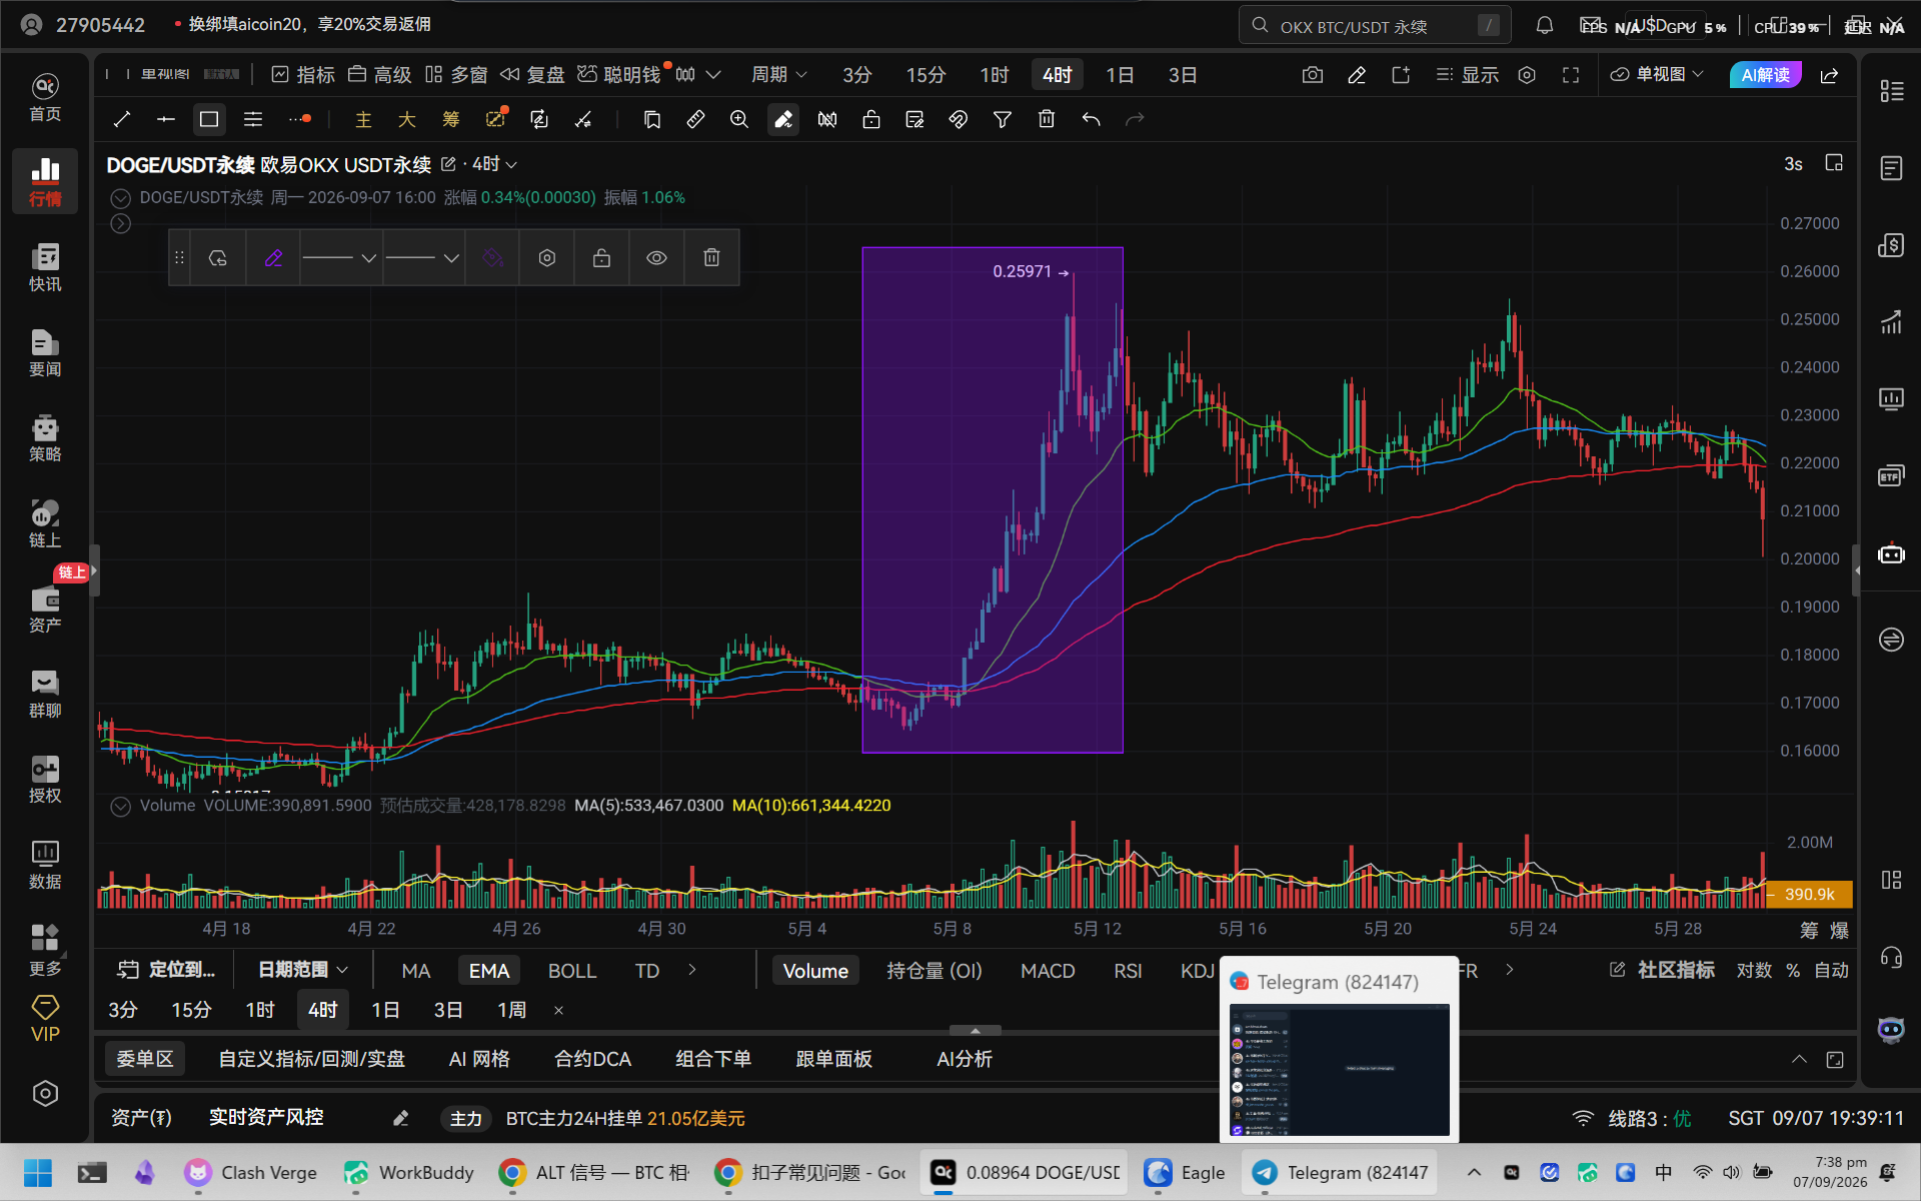The image size is (1921, 1201).
Task: Toggle lock on the selected drawing
Action: pyautogui.click(x=601, y=258)
